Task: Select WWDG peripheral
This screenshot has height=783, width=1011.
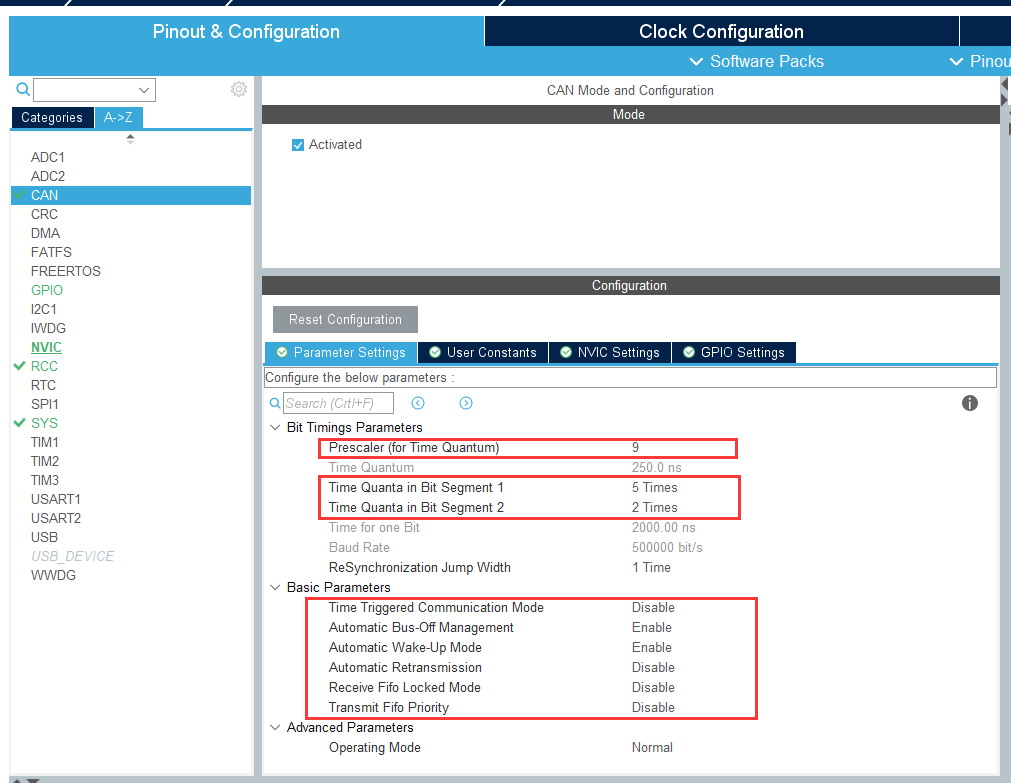Action: [53, 575]
